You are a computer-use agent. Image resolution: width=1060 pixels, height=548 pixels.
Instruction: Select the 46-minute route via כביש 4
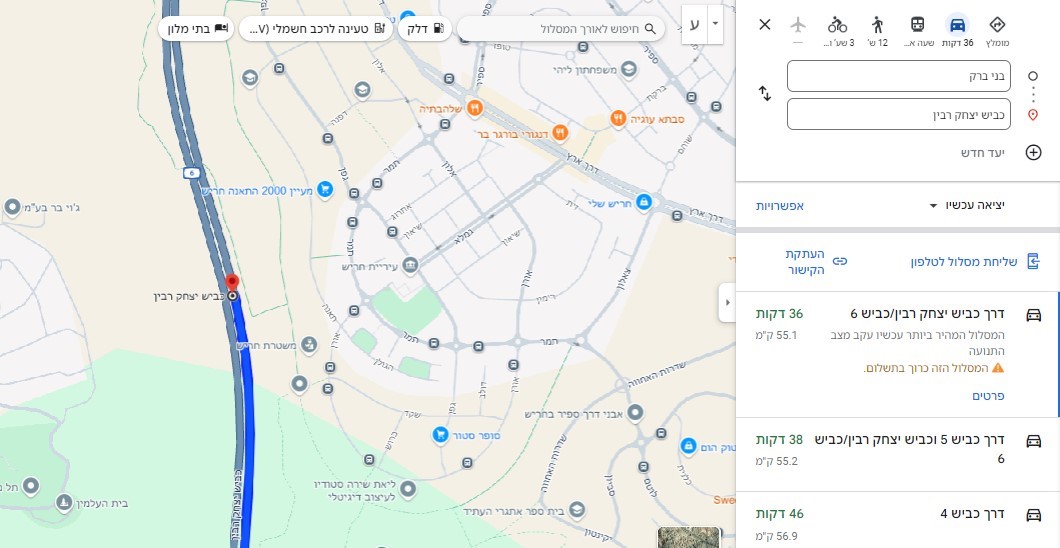point(898,520)
